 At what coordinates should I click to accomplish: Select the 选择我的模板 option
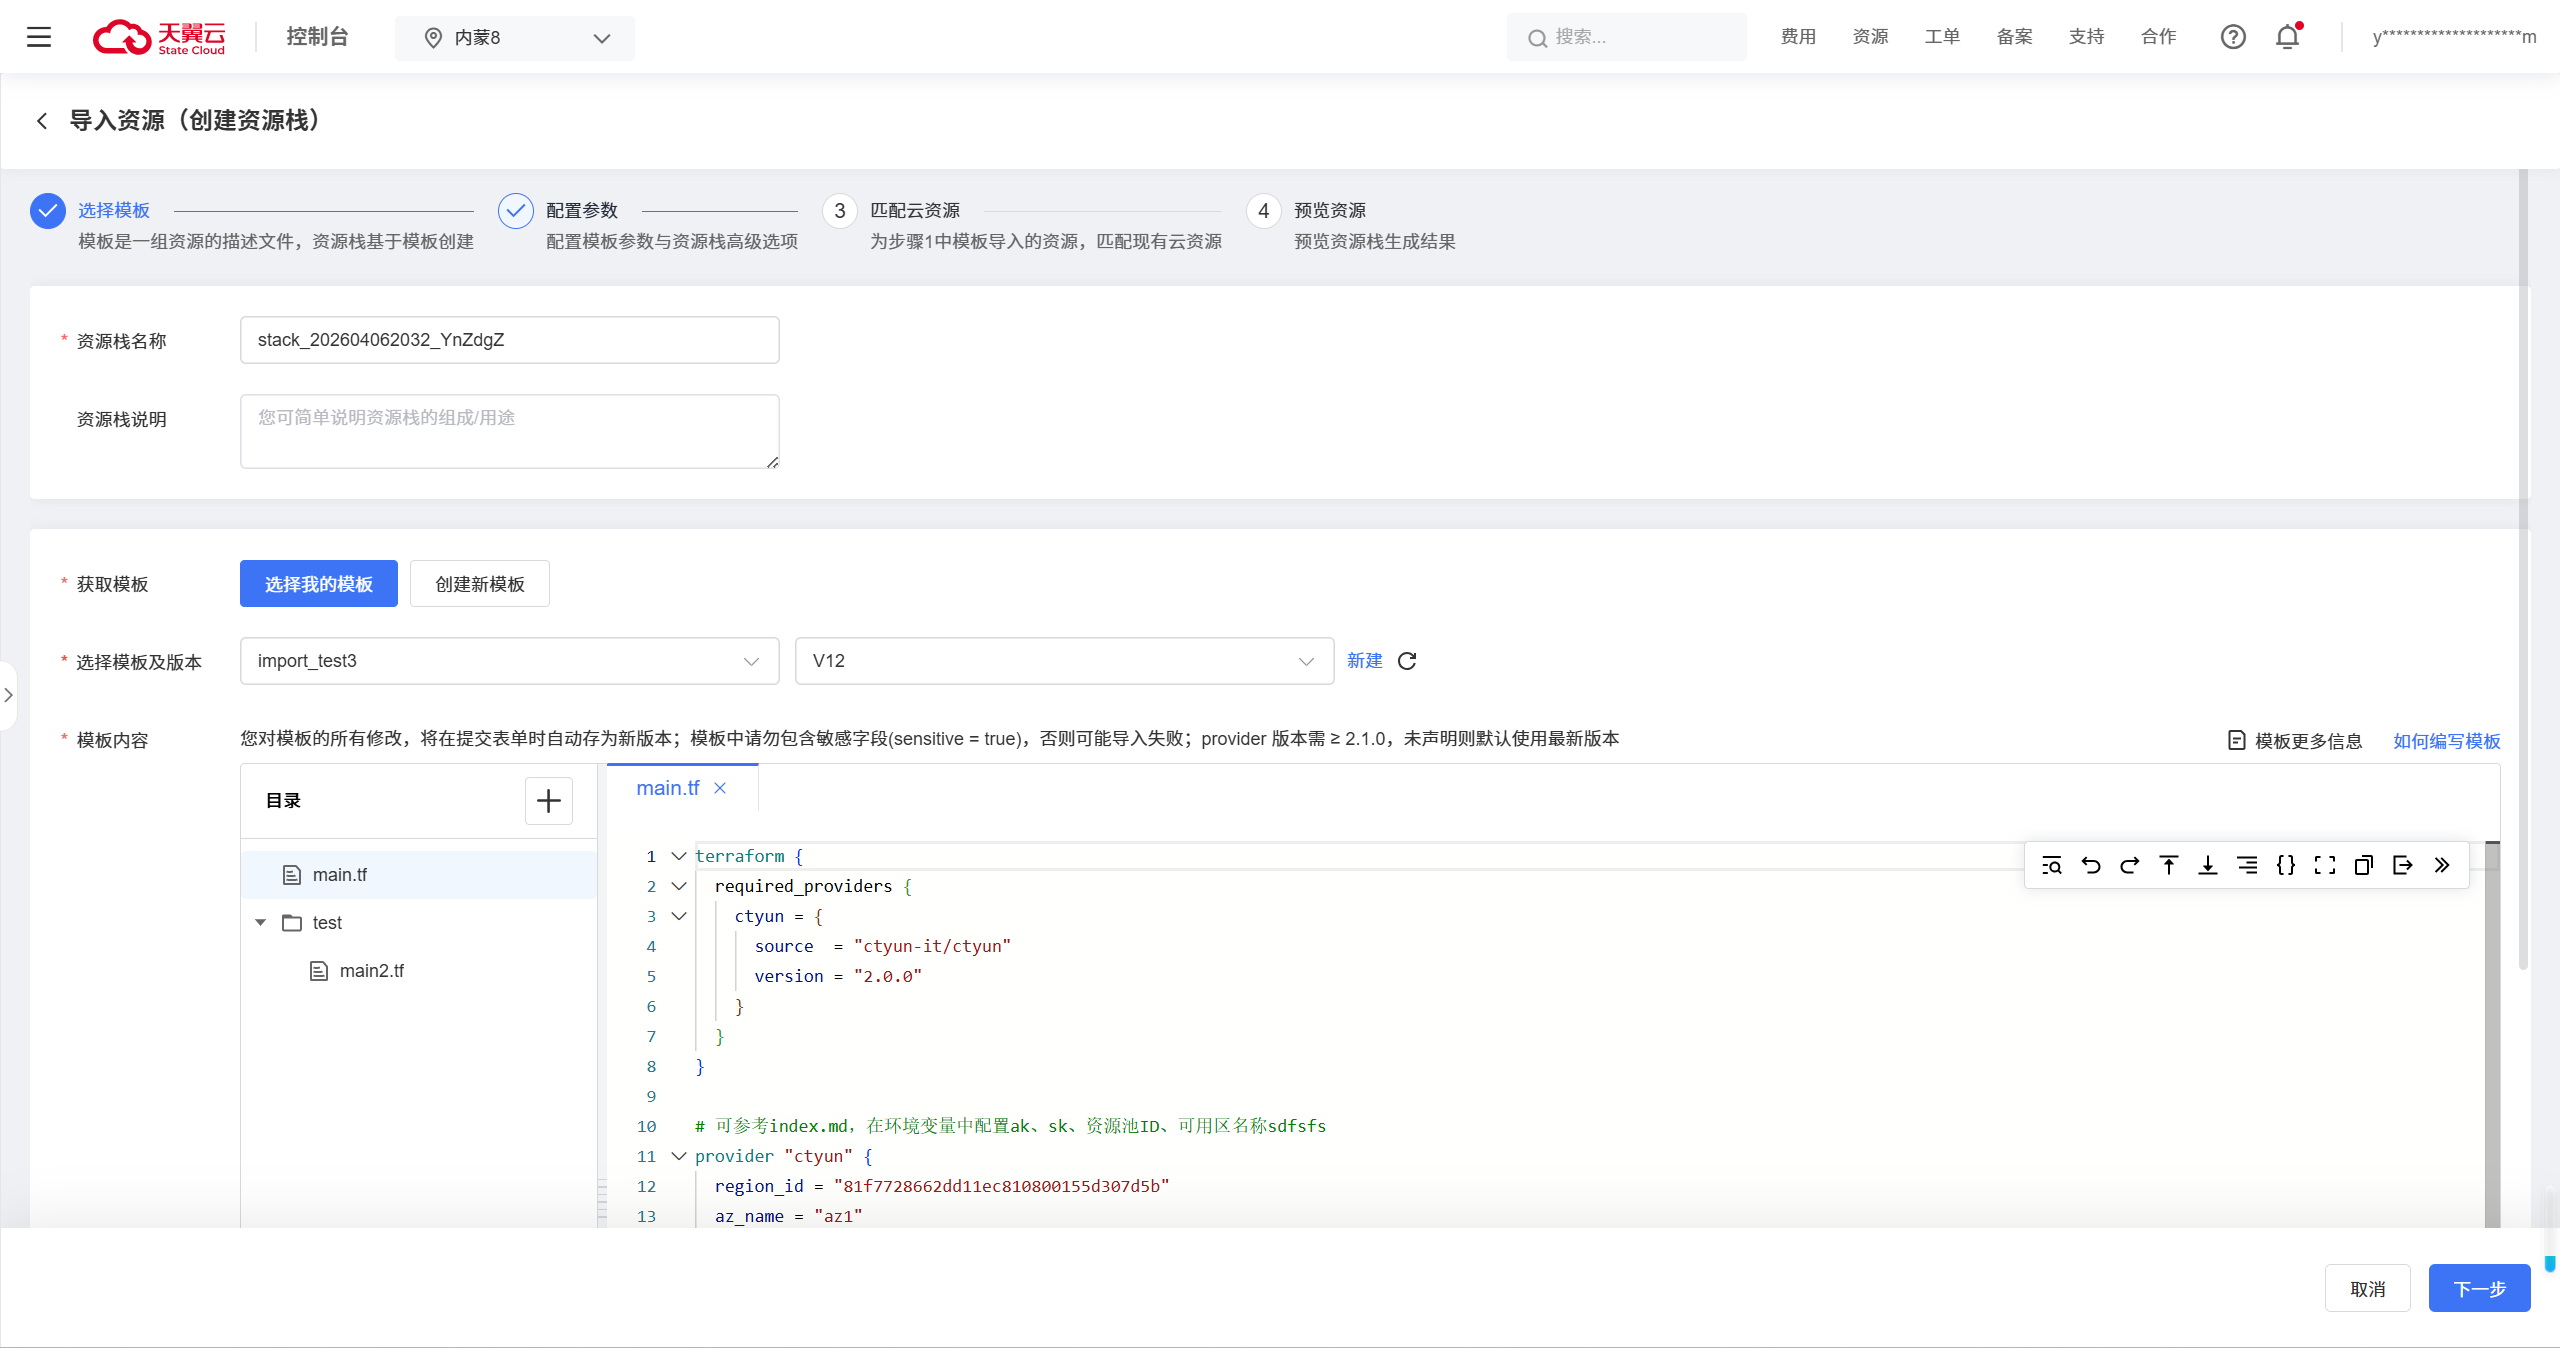(x=319, y=584)
